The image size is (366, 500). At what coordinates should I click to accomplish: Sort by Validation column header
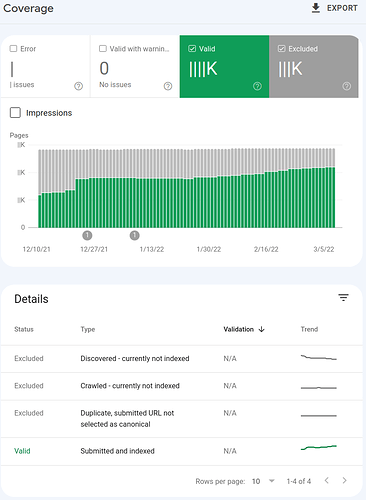238,329
